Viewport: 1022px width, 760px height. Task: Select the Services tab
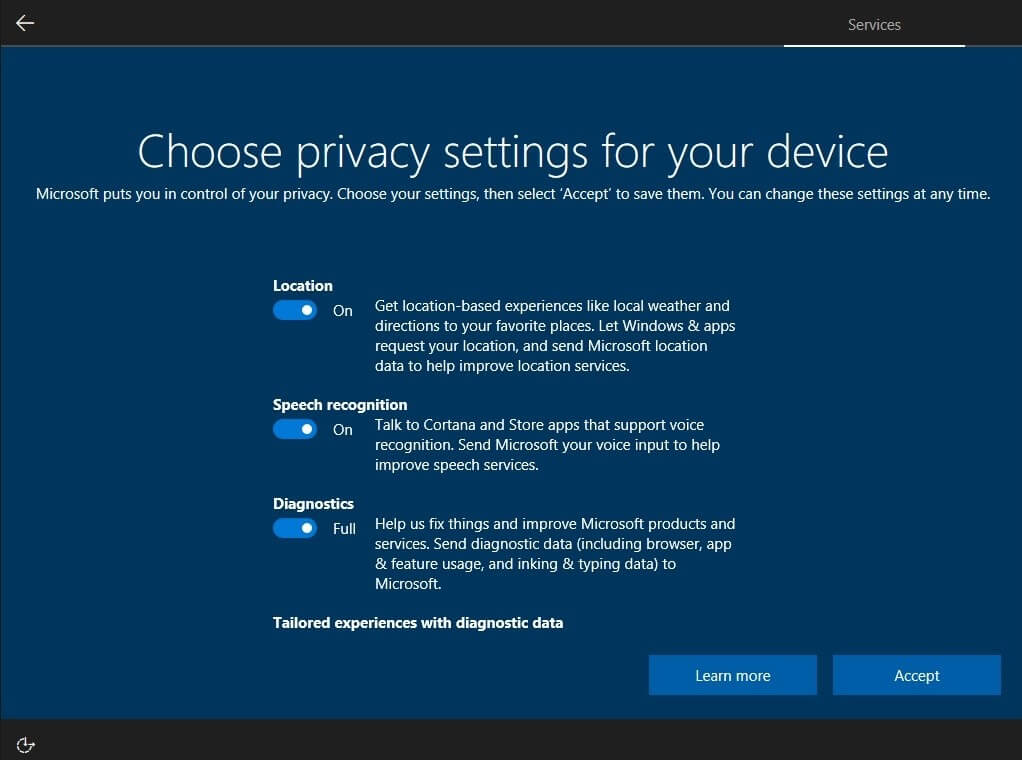pos(874,25)
